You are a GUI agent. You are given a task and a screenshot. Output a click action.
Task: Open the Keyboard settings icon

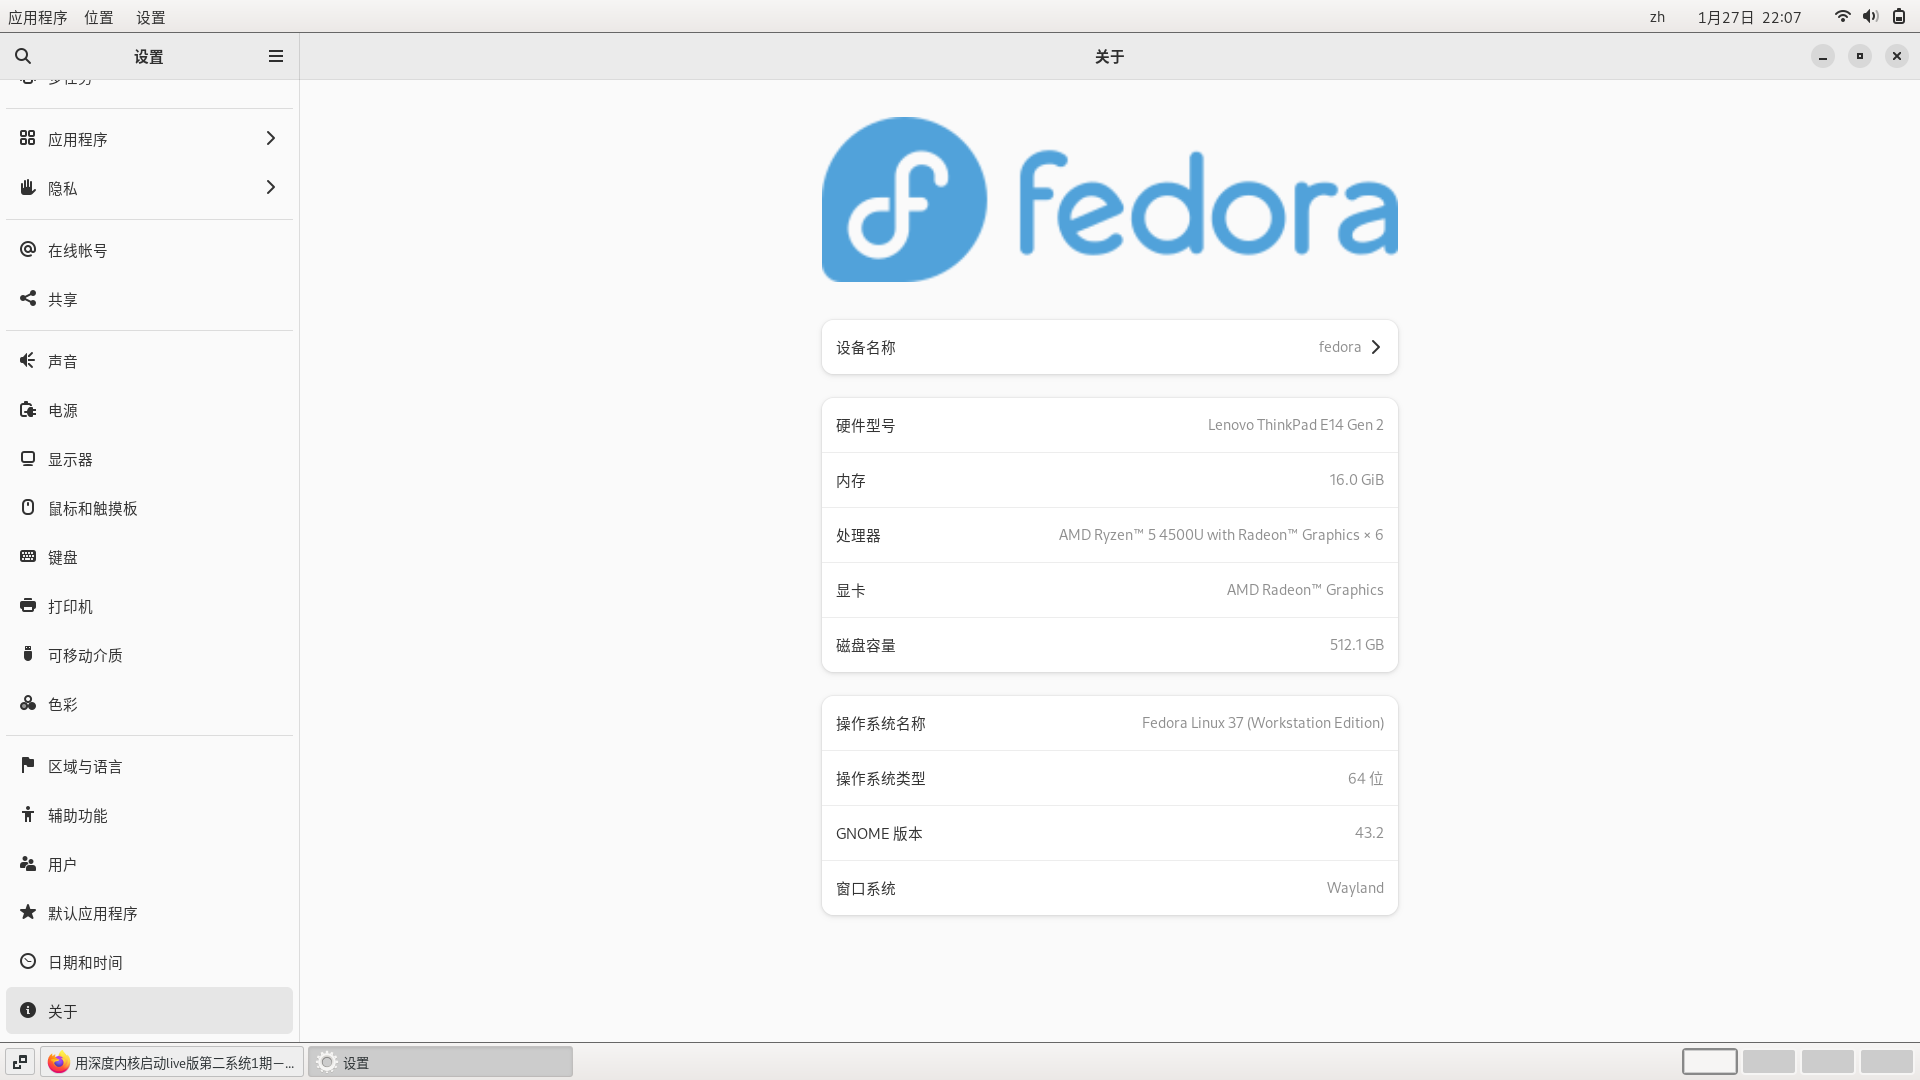[28, 556]
